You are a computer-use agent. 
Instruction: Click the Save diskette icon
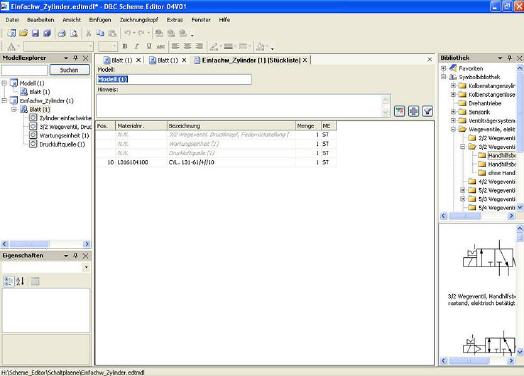[x=35, y=33]
